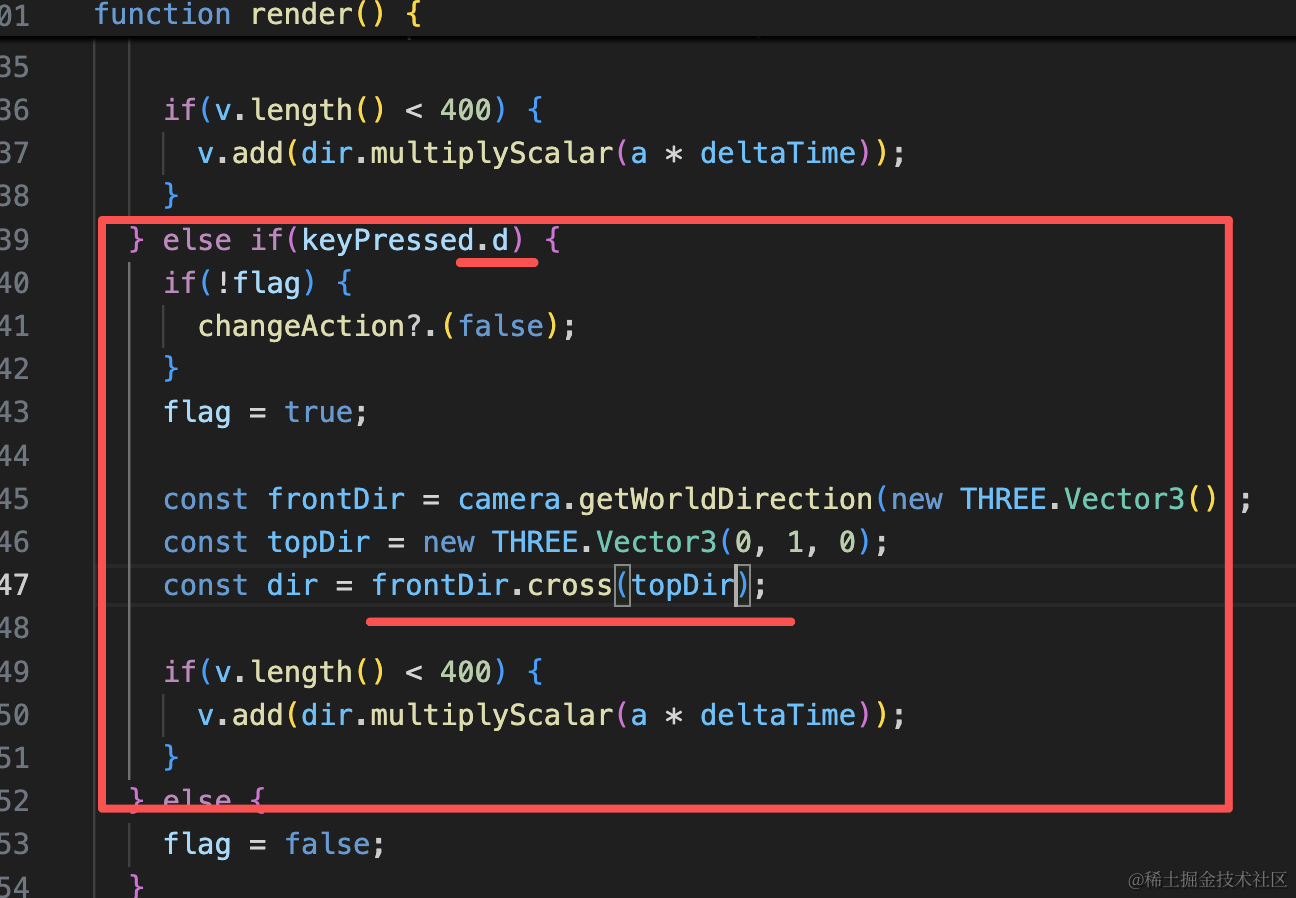Click 'keyPressed' in the else-if condition
The width and height of the screenshot is (1296, 898).
[x=388, y=240]
